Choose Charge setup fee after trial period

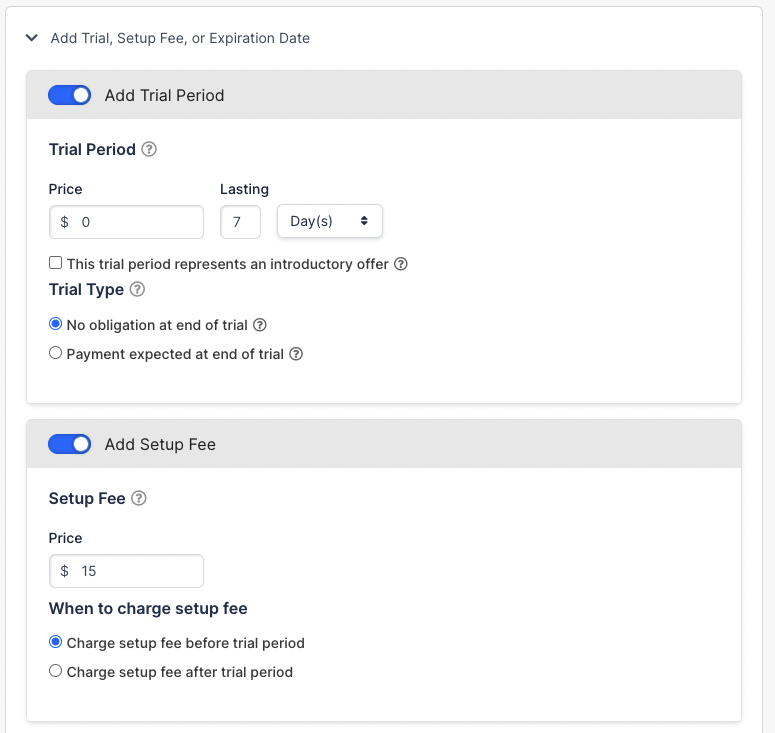[x=55, y=671]
